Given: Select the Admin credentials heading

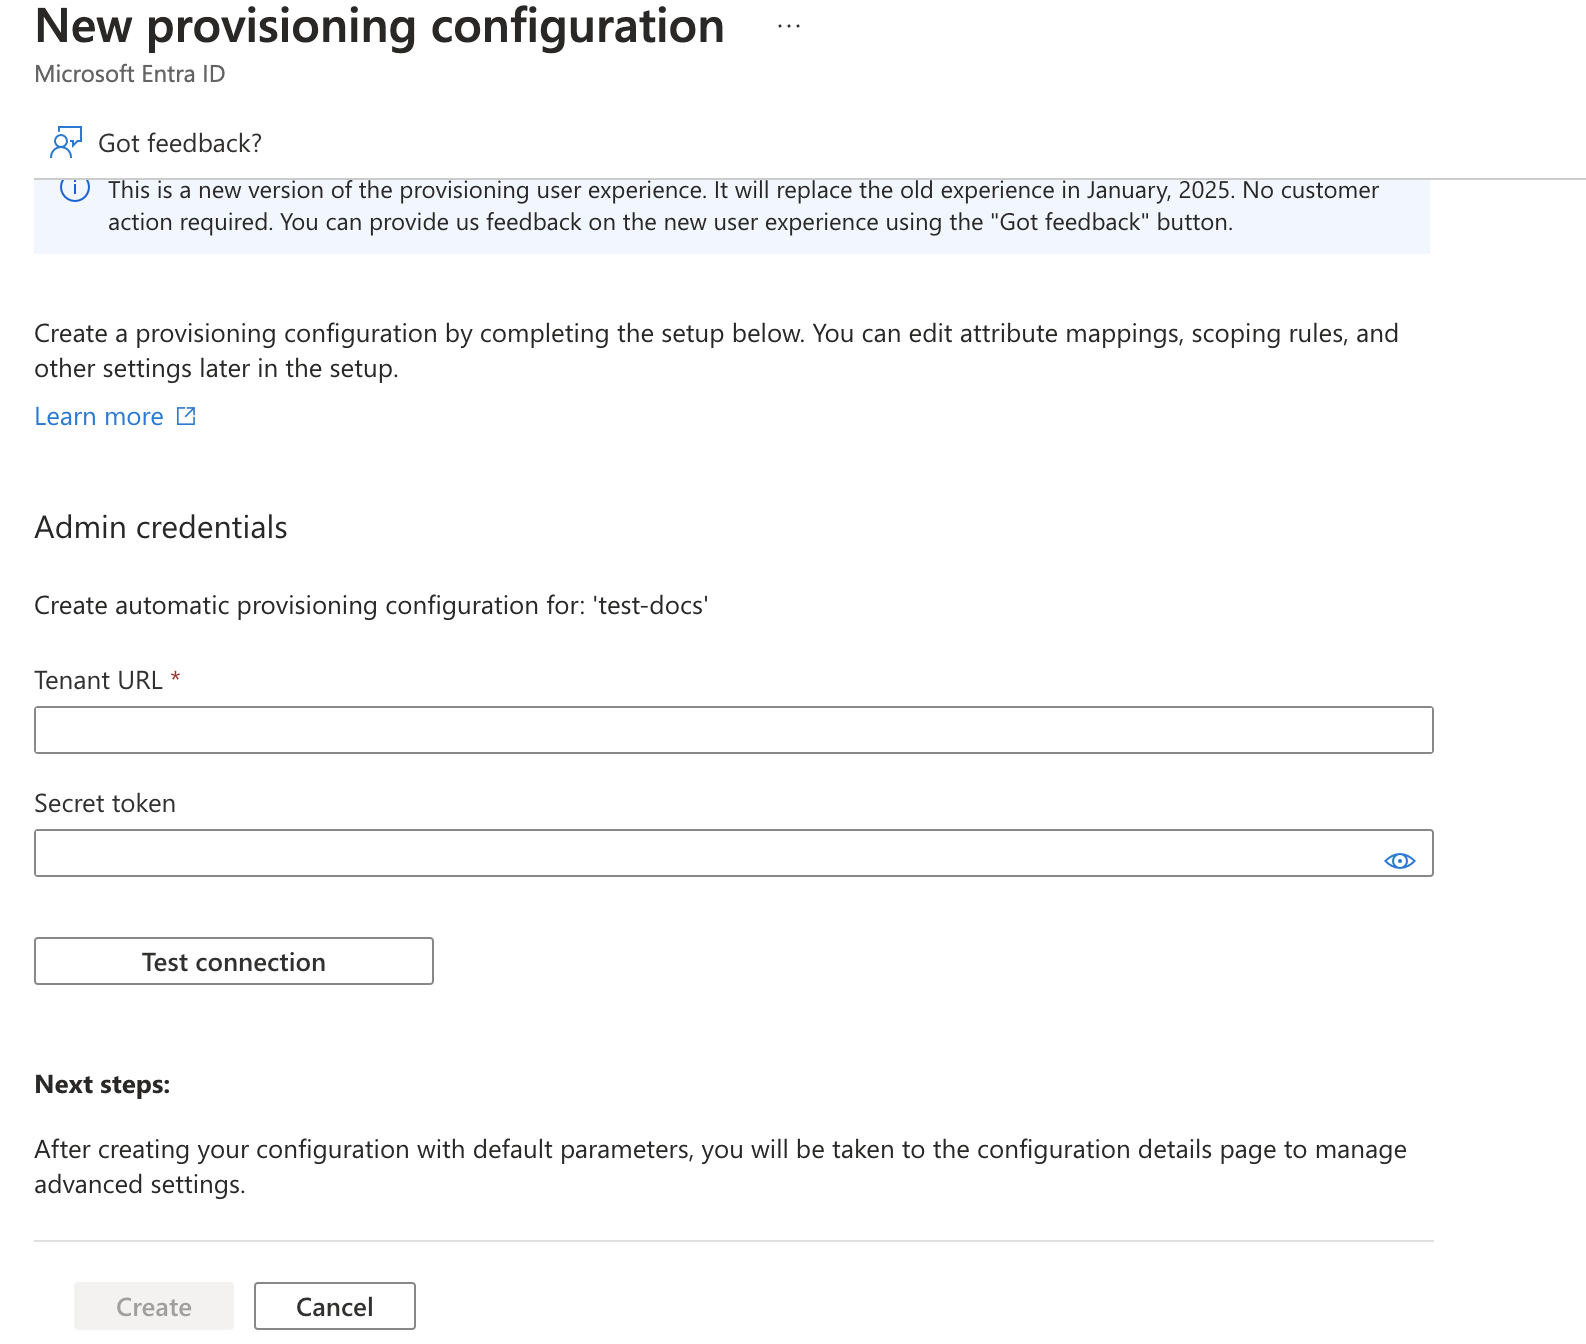Looking at the screenshot, I should [161, 527].
